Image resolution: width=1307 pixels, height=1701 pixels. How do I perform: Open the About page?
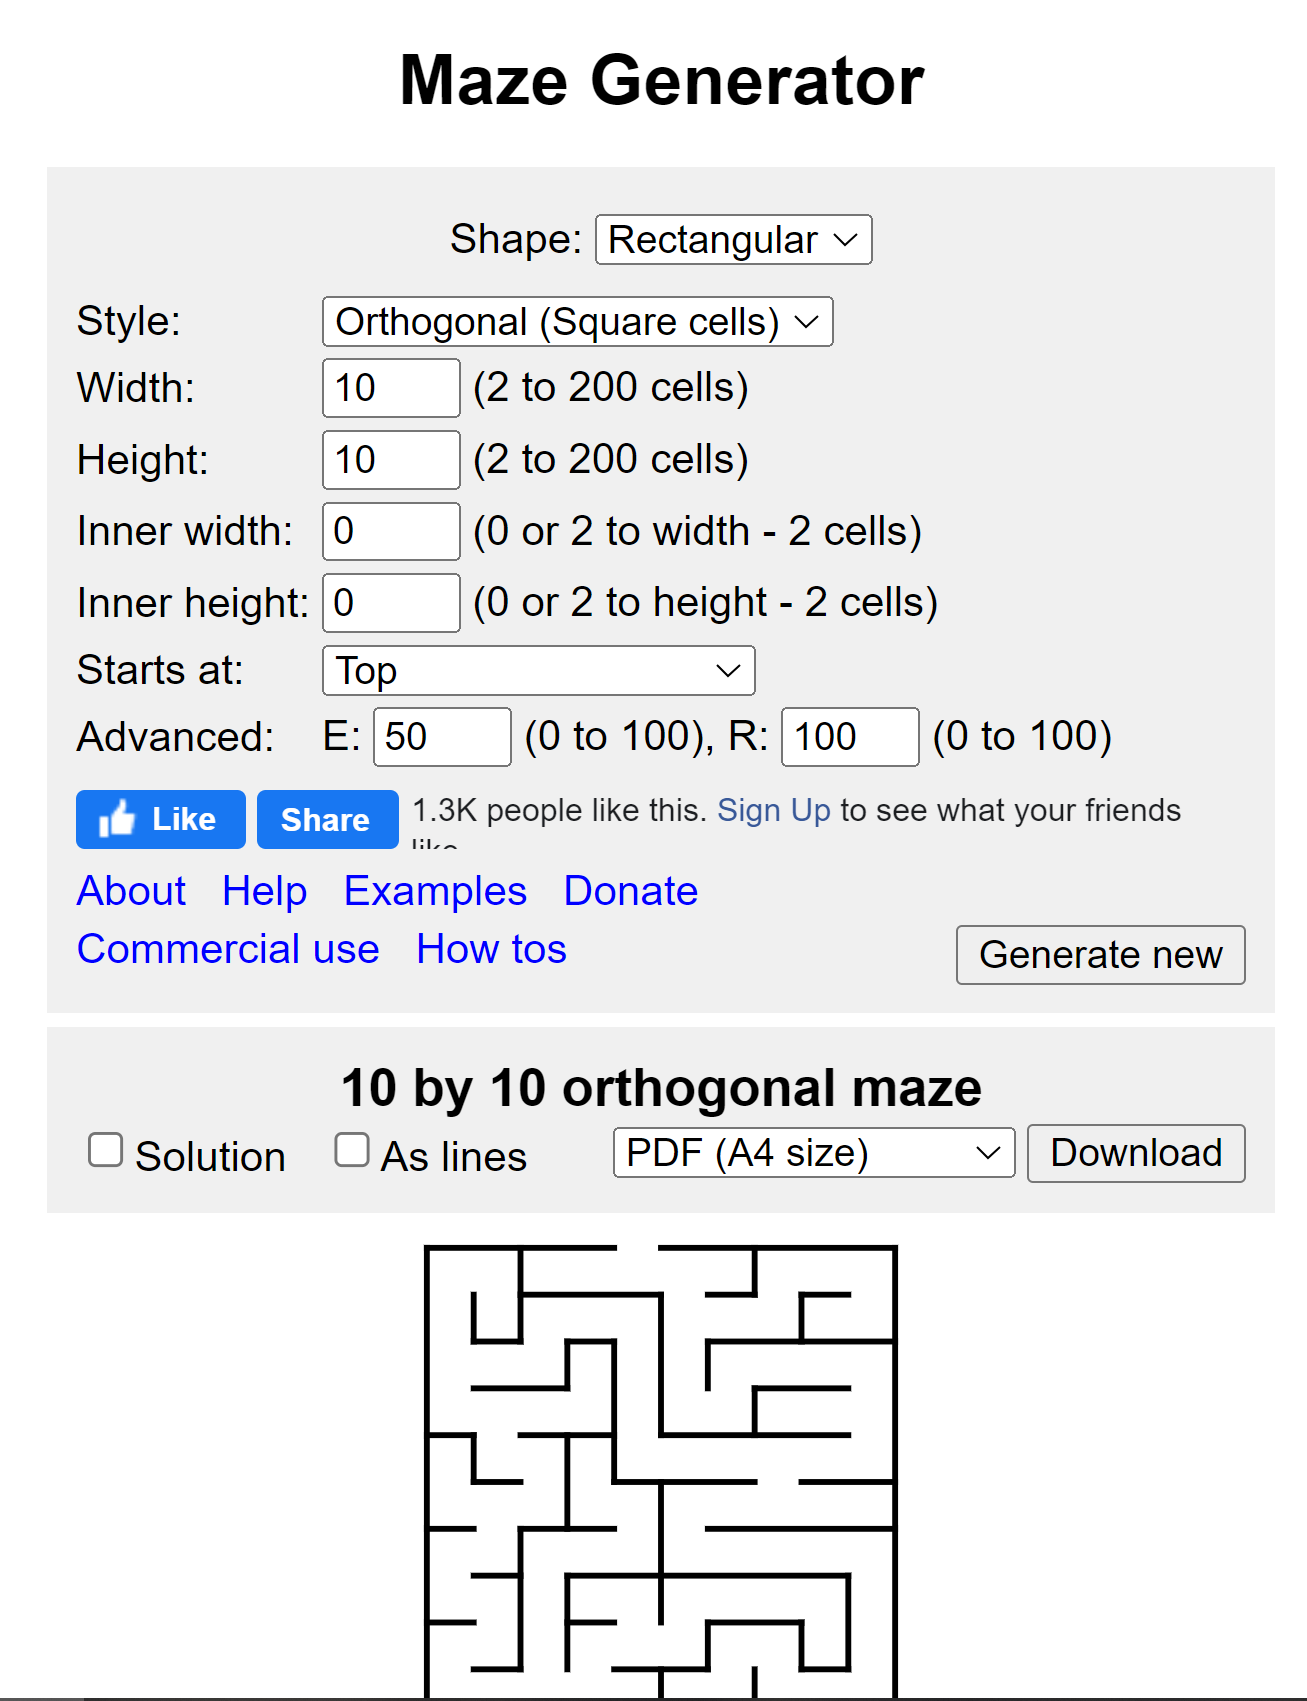click(130, 890)
